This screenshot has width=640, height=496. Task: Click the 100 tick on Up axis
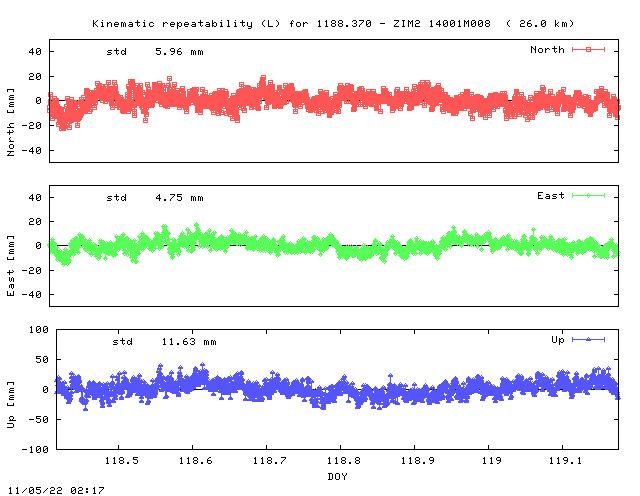38,329
